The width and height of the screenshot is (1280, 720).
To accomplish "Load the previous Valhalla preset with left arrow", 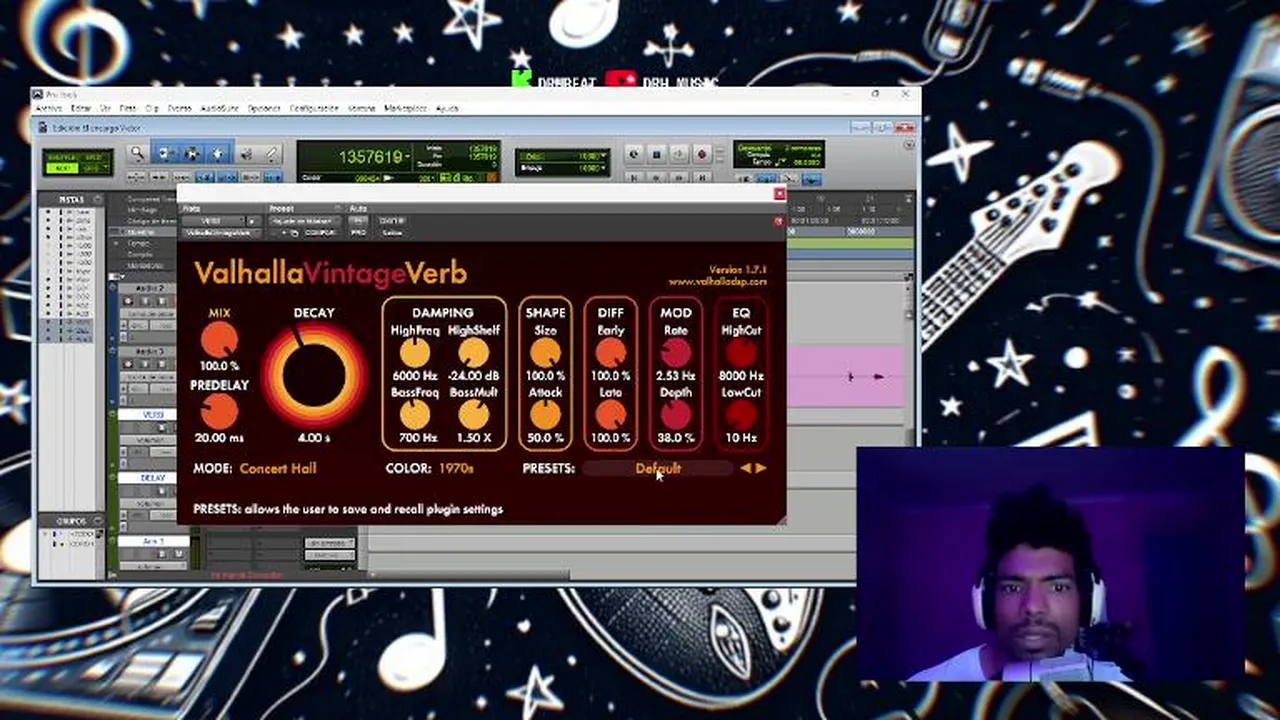I will click(x=746, y=468).
